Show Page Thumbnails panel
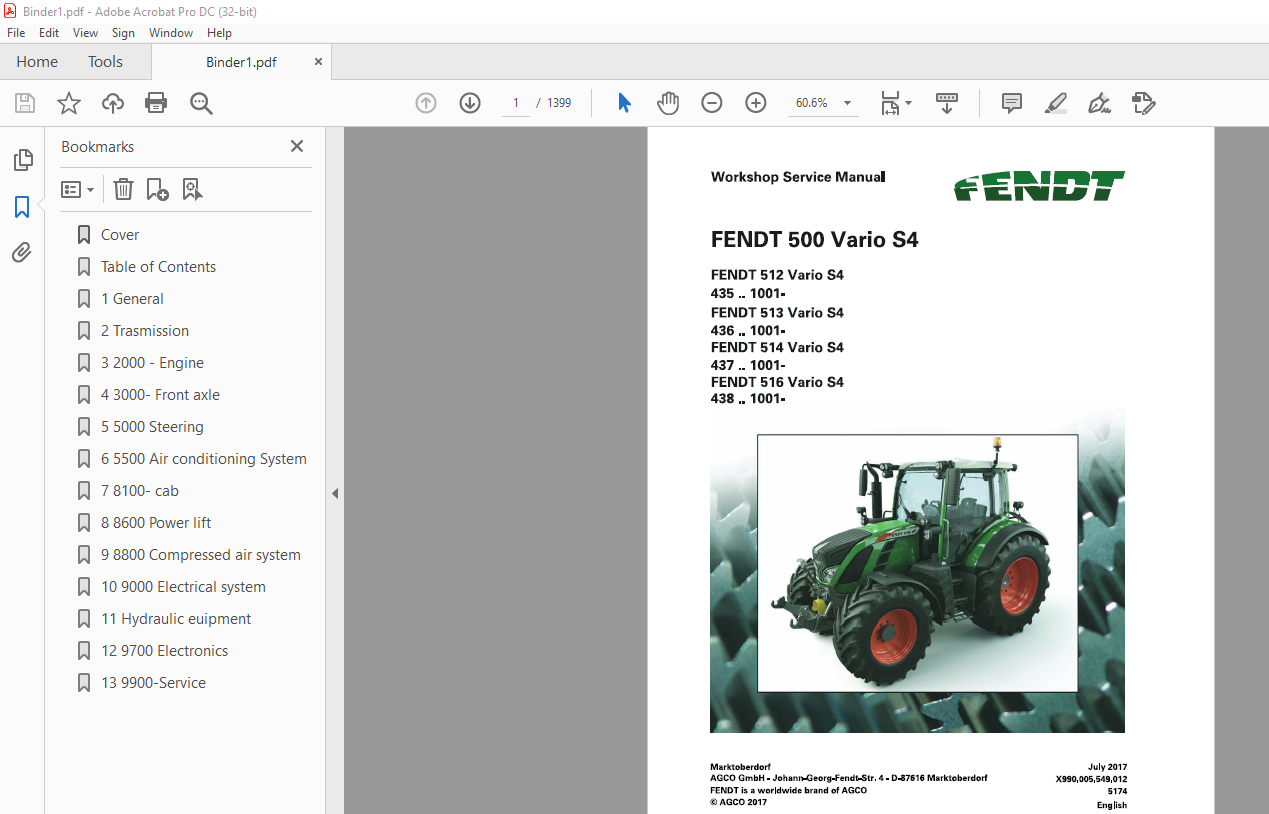Viewport: 1269px width, 814px height. pos(22,160)
